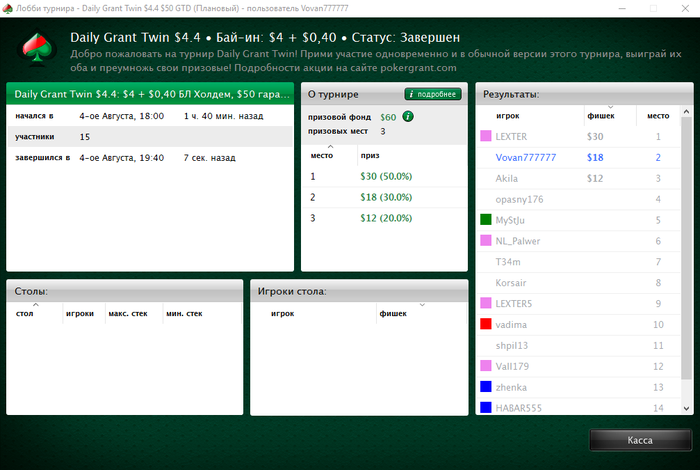Viewport: 700px width, 470px height.
Task: Select player NL_Palwer in results
Action: pos(579,241)
